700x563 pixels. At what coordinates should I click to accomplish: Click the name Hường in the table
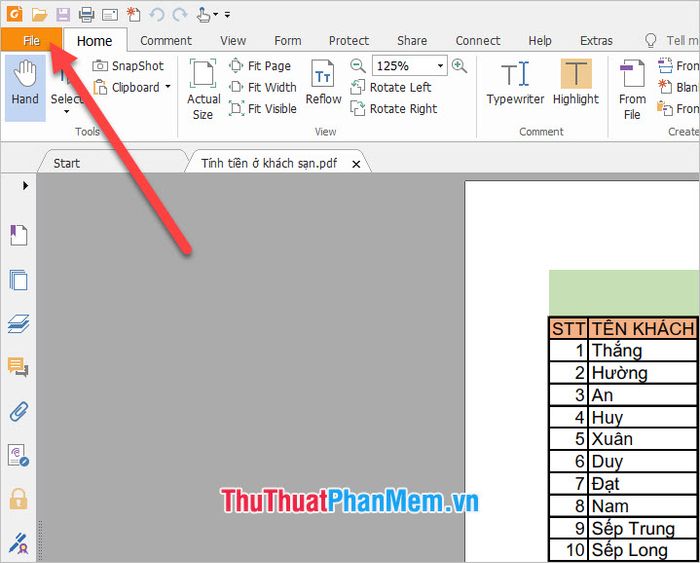click(x=619, y=373)
